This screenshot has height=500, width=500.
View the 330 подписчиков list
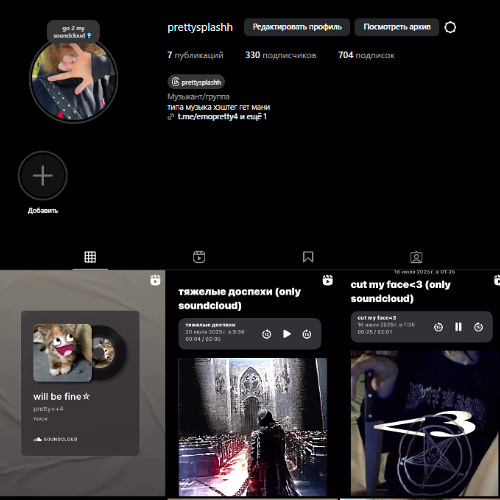[x=281, y=55]
